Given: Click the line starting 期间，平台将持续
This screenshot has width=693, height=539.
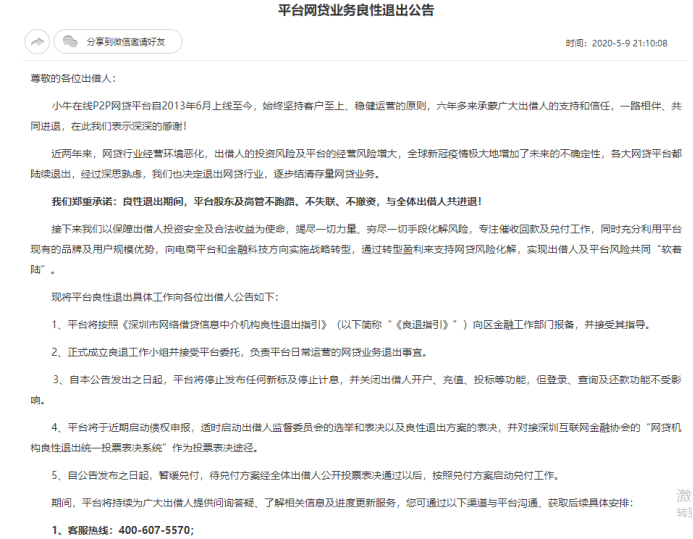Looking at the screenshot, I should [343, 503].
